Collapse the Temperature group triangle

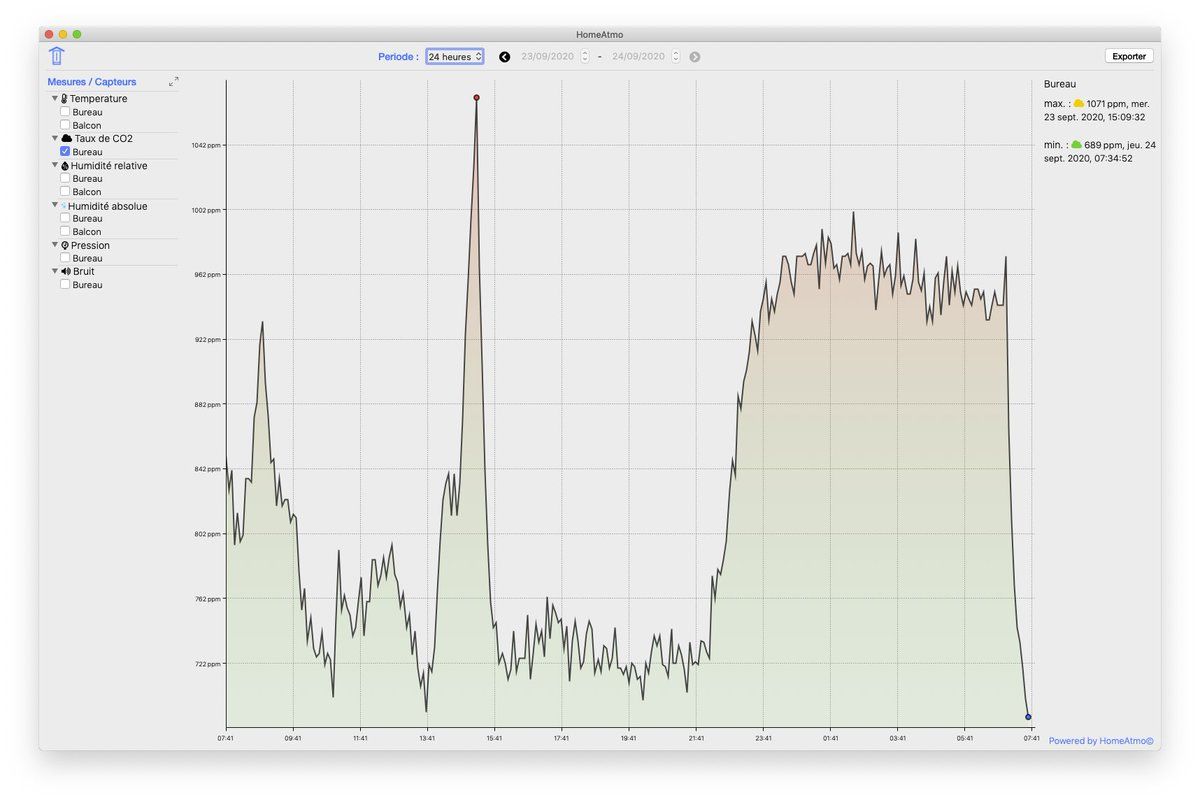point(55,99)
